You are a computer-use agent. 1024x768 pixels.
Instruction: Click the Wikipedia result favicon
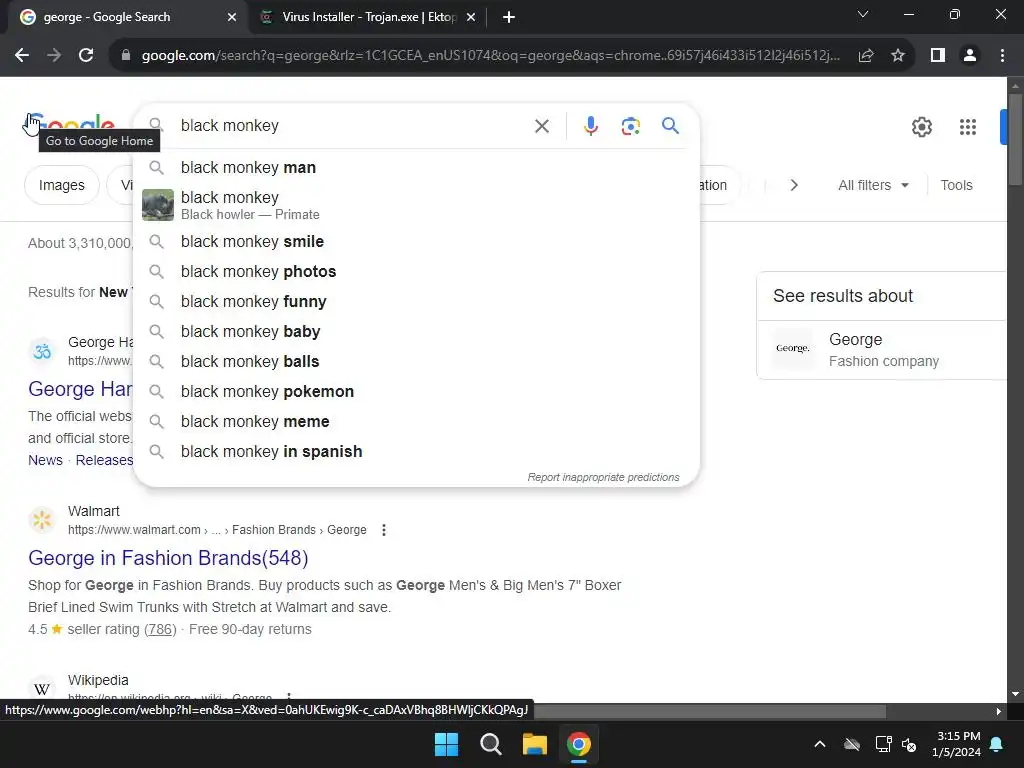(x=42, y=688)
